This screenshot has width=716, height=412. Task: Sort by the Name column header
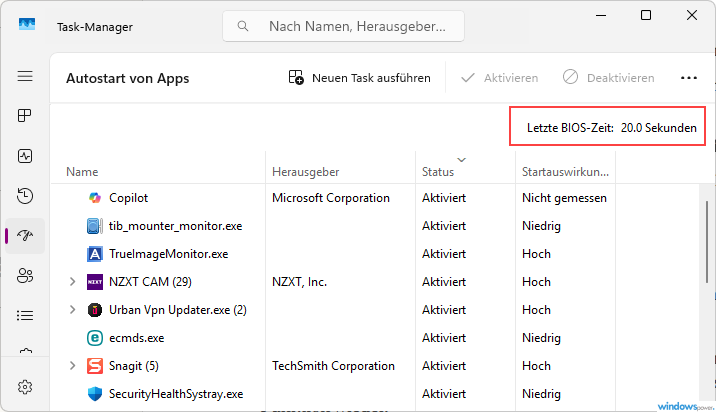82,172
